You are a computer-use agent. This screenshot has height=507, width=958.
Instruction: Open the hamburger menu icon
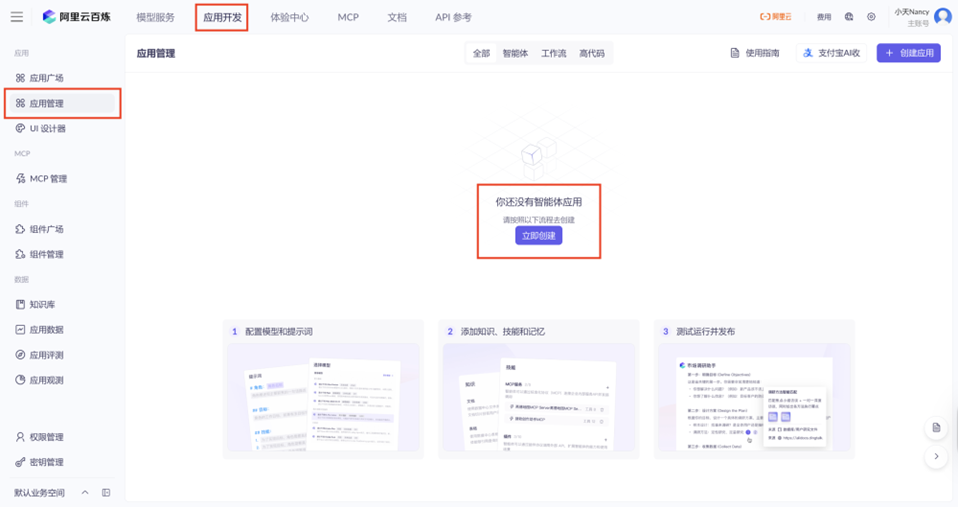16,17
